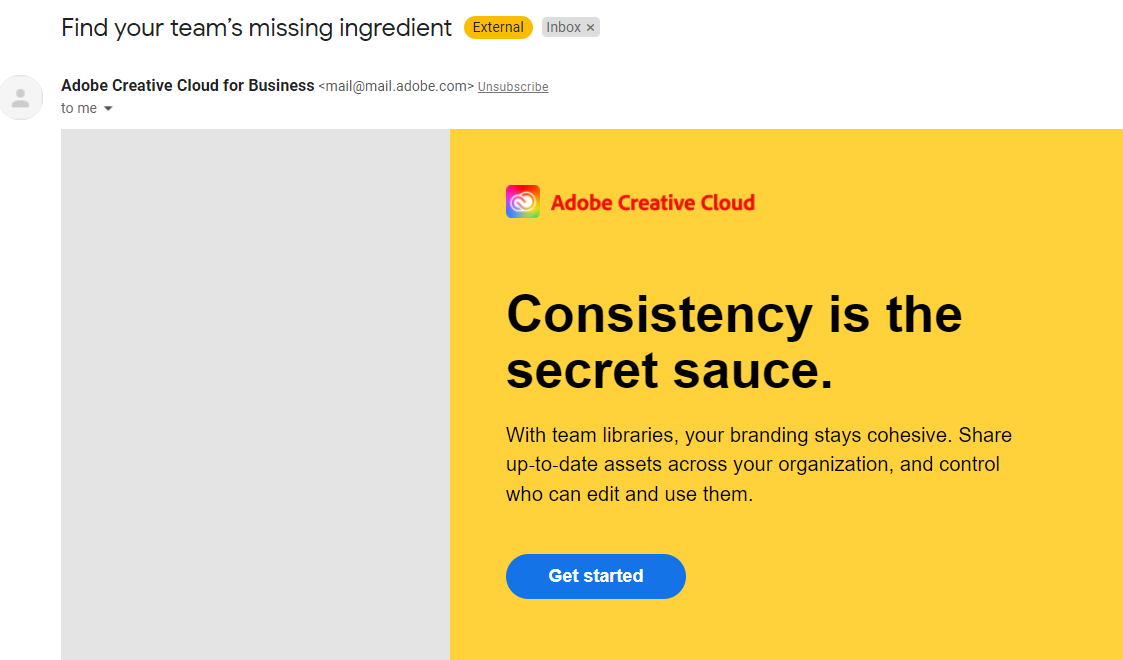Click the Unsubscribe link
Viewport: 1123px width, 660px height.
pyautogui.click(x=513, y=87)
